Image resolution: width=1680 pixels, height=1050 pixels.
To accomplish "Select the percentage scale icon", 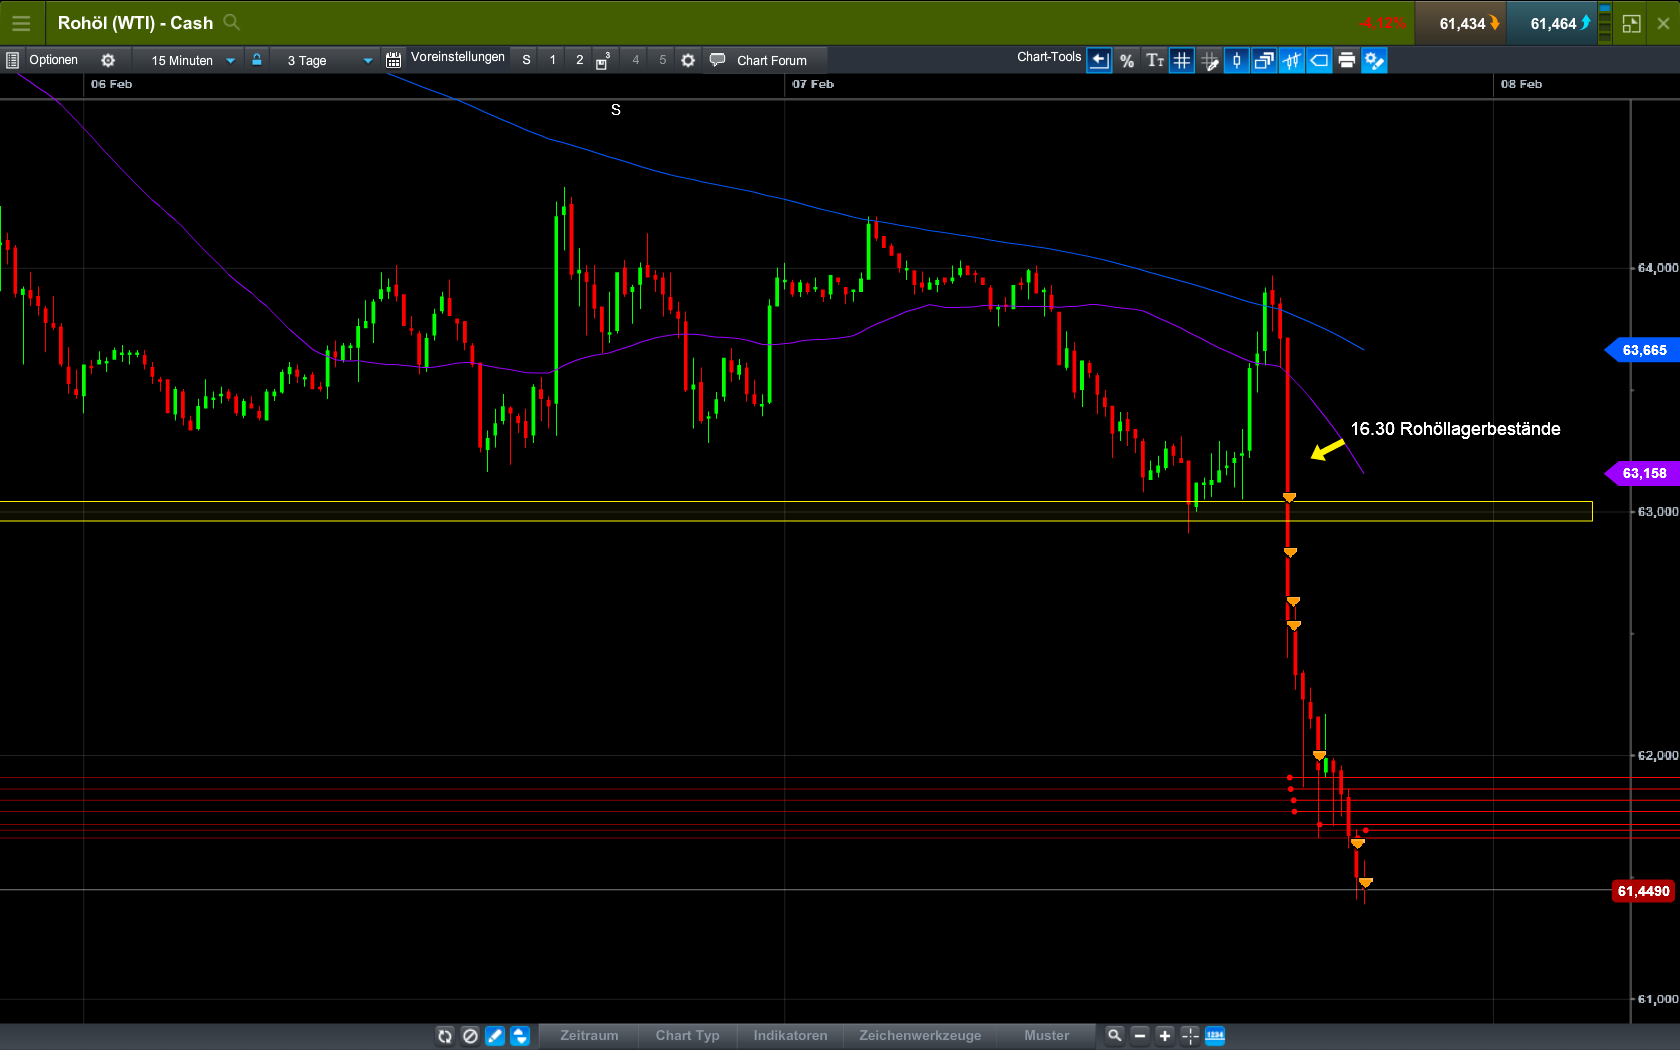I will (1126, 60).
